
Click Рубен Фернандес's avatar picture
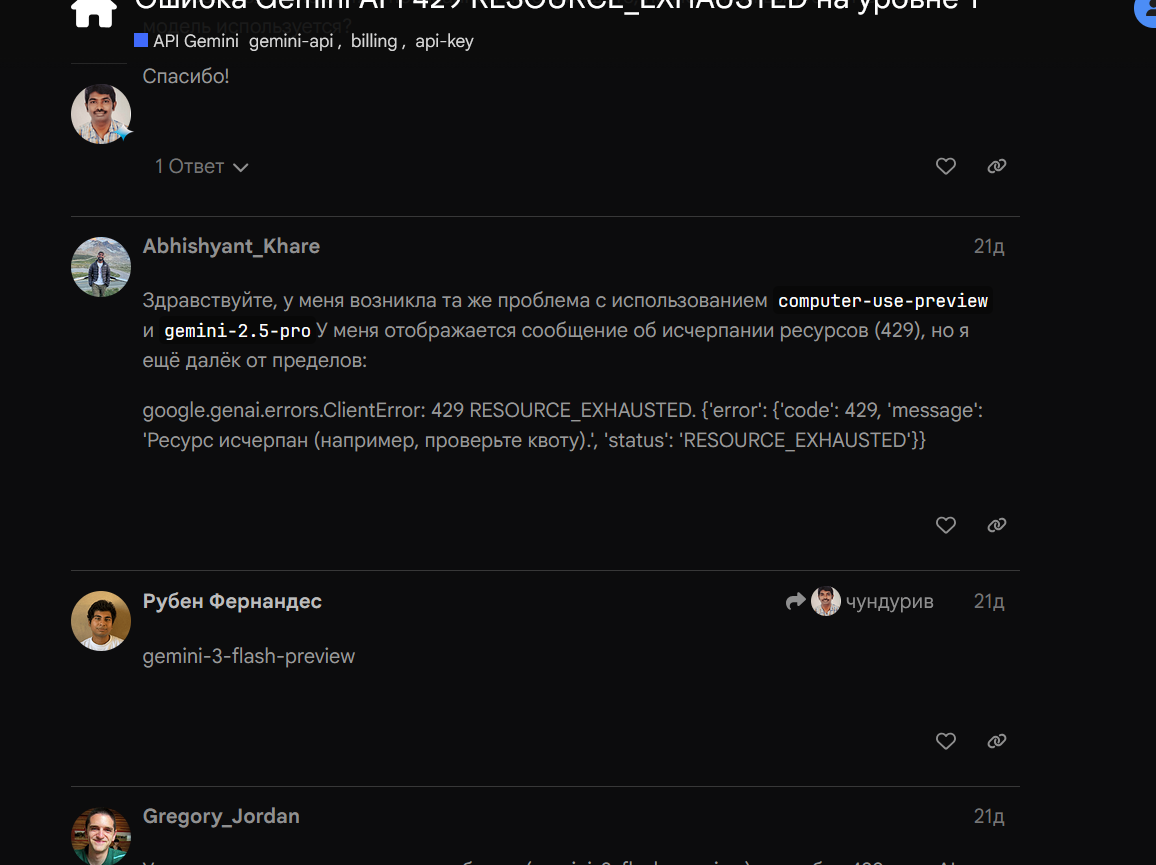tap(101, 621)
